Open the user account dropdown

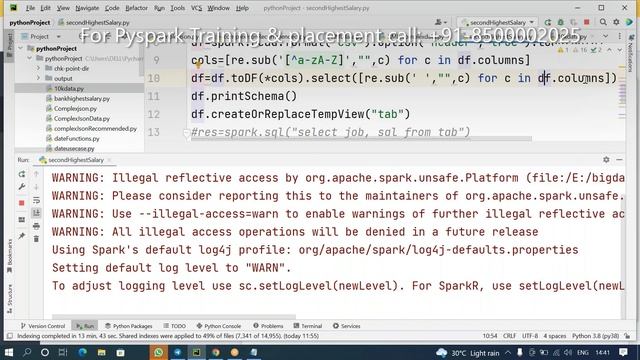point(441,22)
